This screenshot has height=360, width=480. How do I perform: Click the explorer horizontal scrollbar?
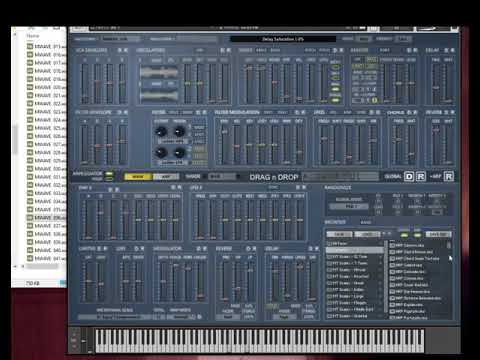(x=43, y=266)
